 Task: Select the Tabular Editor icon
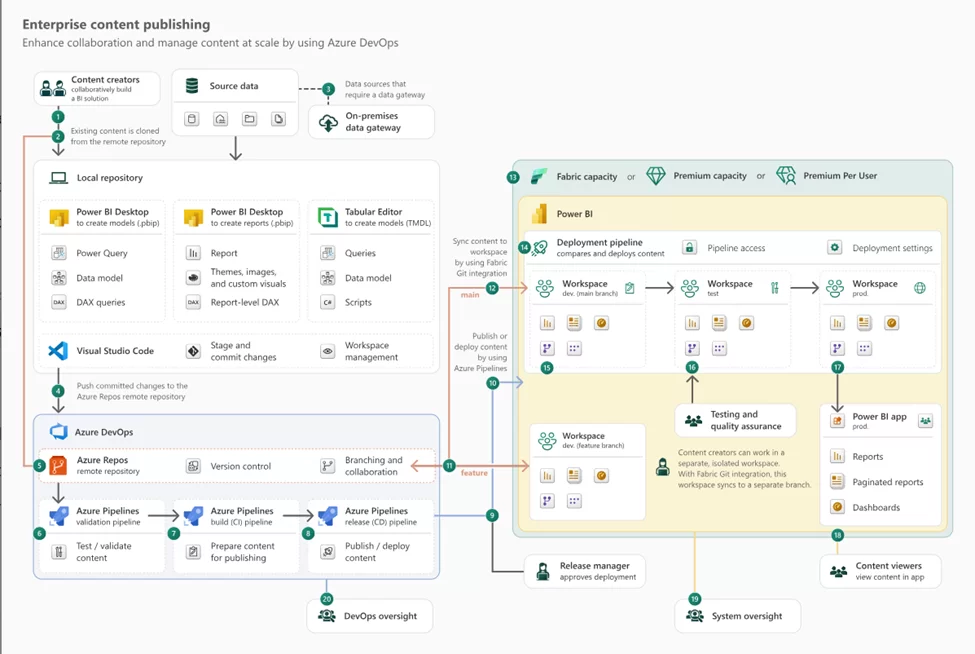[327, 217]
